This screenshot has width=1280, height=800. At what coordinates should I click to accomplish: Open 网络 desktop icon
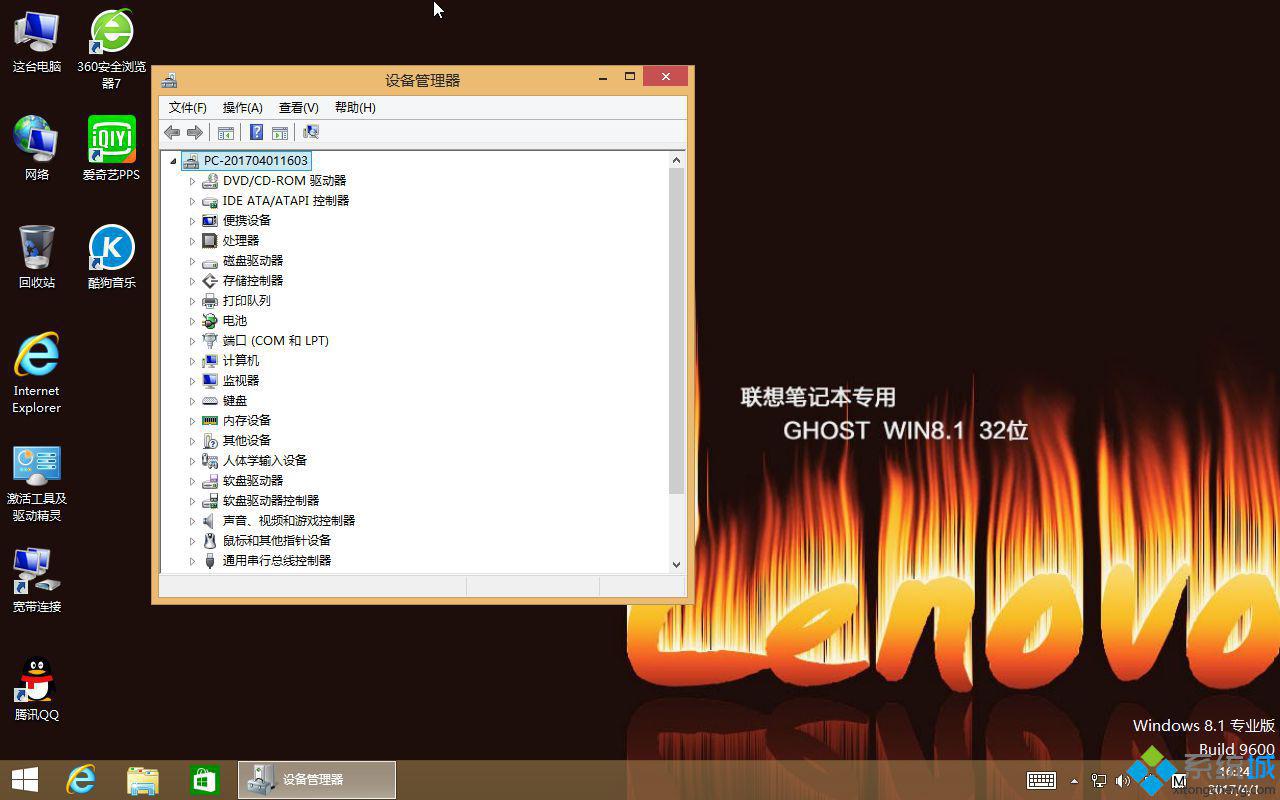pyautogui.click(x=37, y=148)
